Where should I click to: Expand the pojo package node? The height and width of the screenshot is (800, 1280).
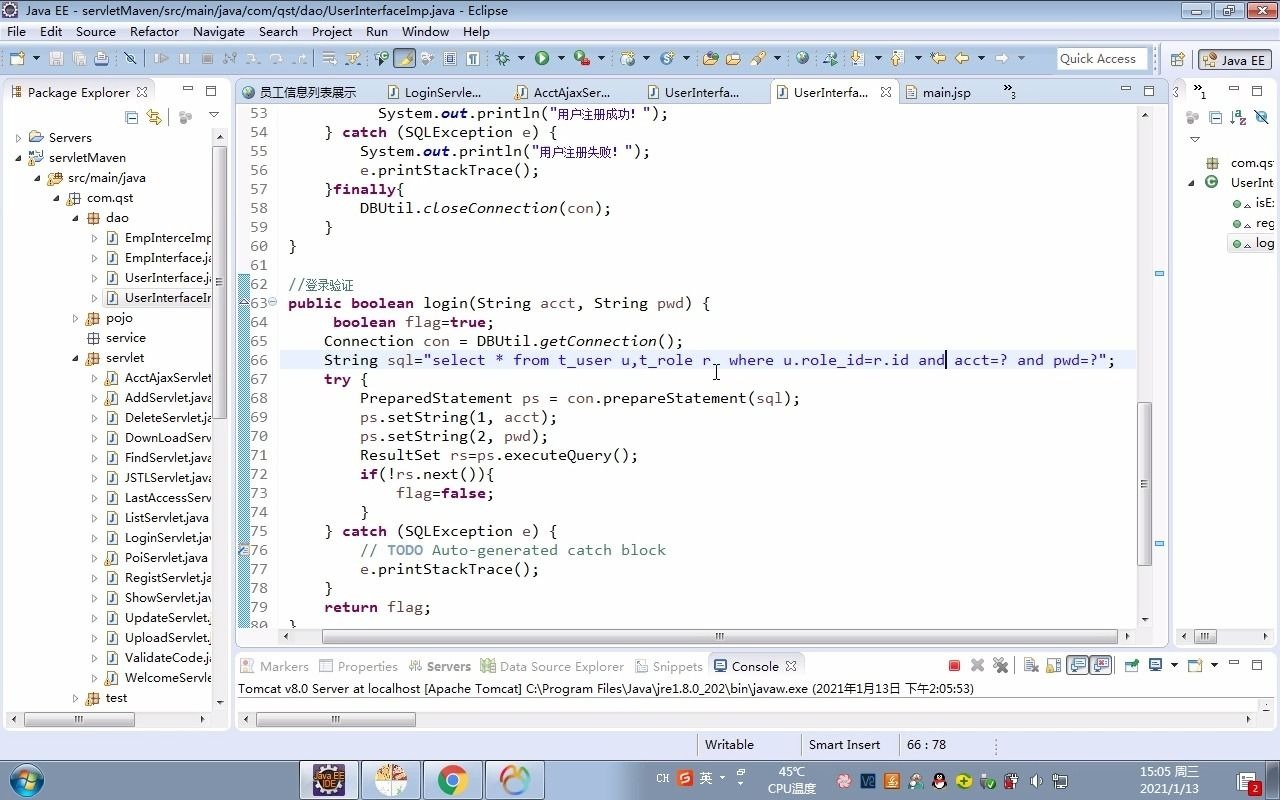coord(75,318)
